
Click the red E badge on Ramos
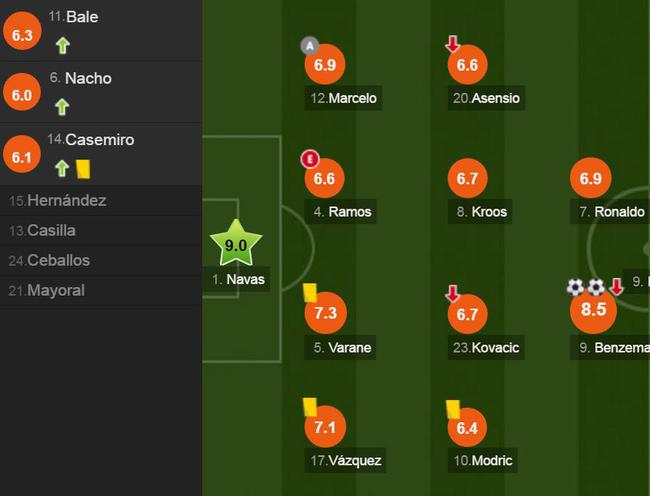(310, 159)
